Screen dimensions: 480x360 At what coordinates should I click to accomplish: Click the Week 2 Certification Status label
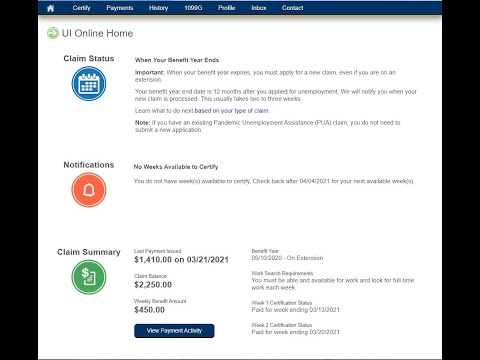click(282, 325)
